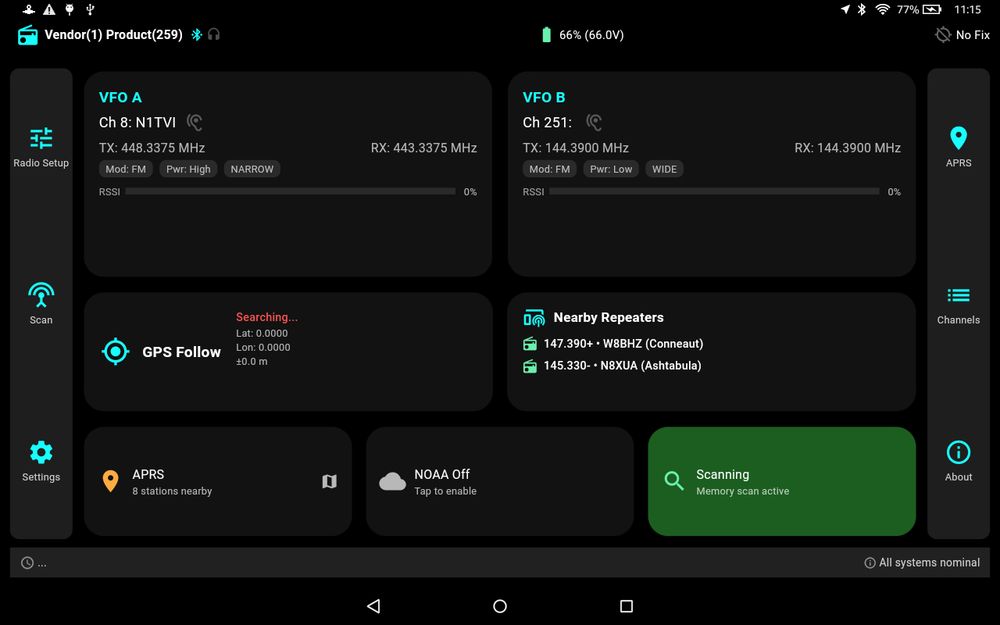Image resolution: width=1000 pixels, height=625 pixels.
Task: Tap radio icon beside 145.330- N8XUA
Action: pos(530,366)
